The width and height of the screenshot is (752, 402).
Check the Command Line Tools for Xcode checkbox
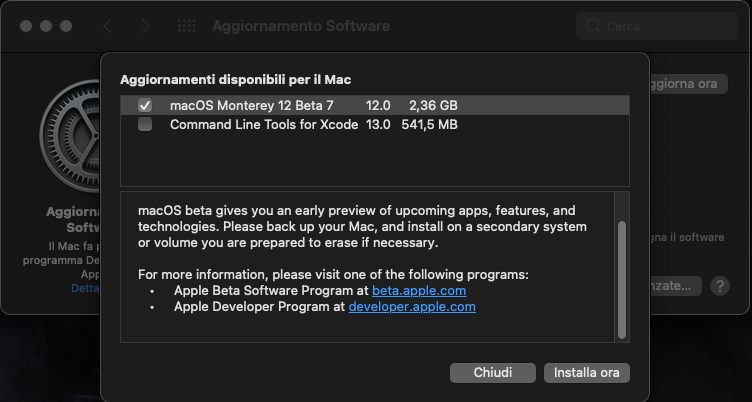[x=145, y=124]
